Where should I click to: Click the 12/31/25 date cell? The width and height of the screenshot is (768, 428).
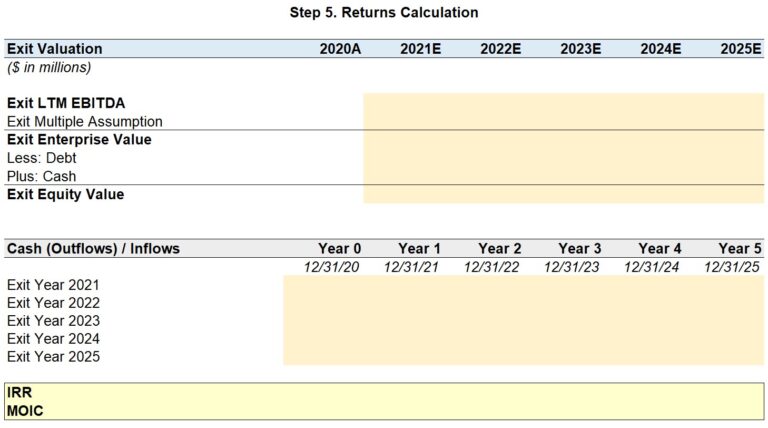point(733,267)
